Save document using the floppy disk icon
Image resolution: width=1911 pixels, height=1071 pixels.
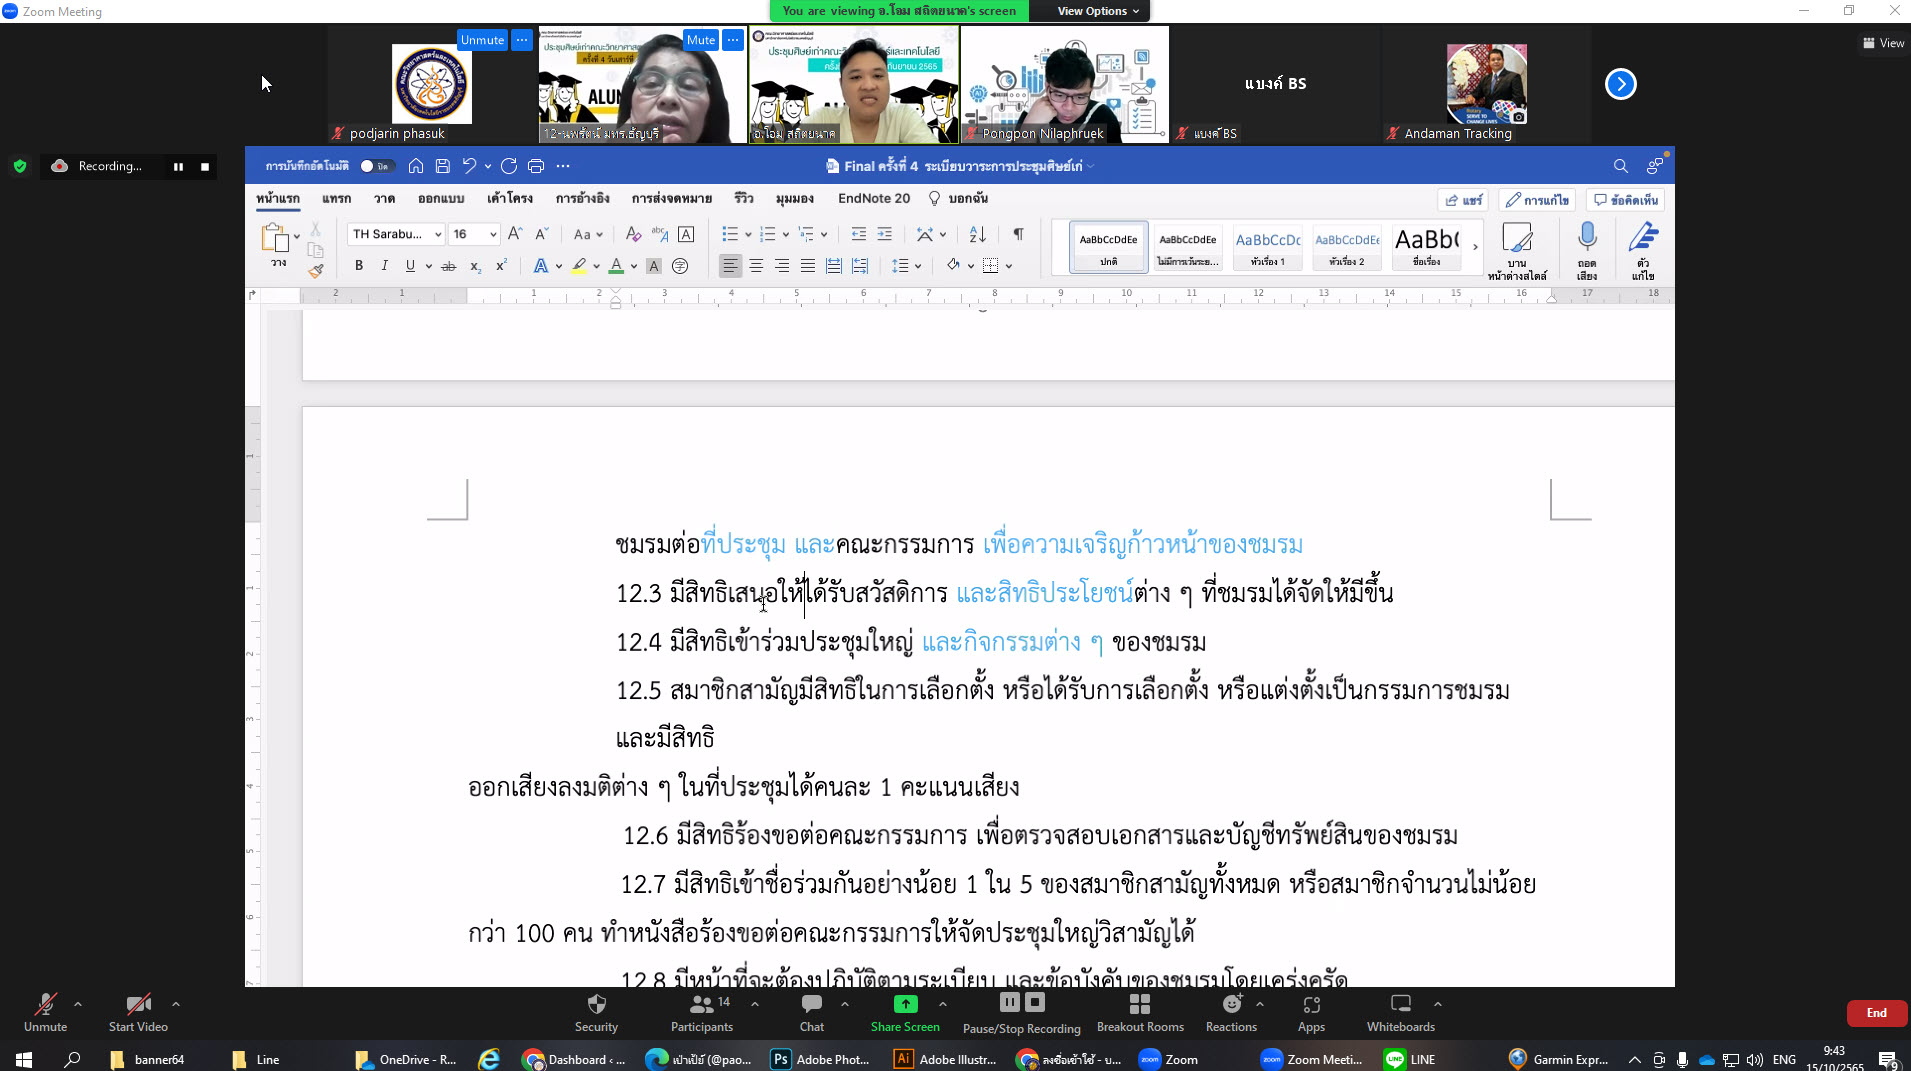click(443, 166)
